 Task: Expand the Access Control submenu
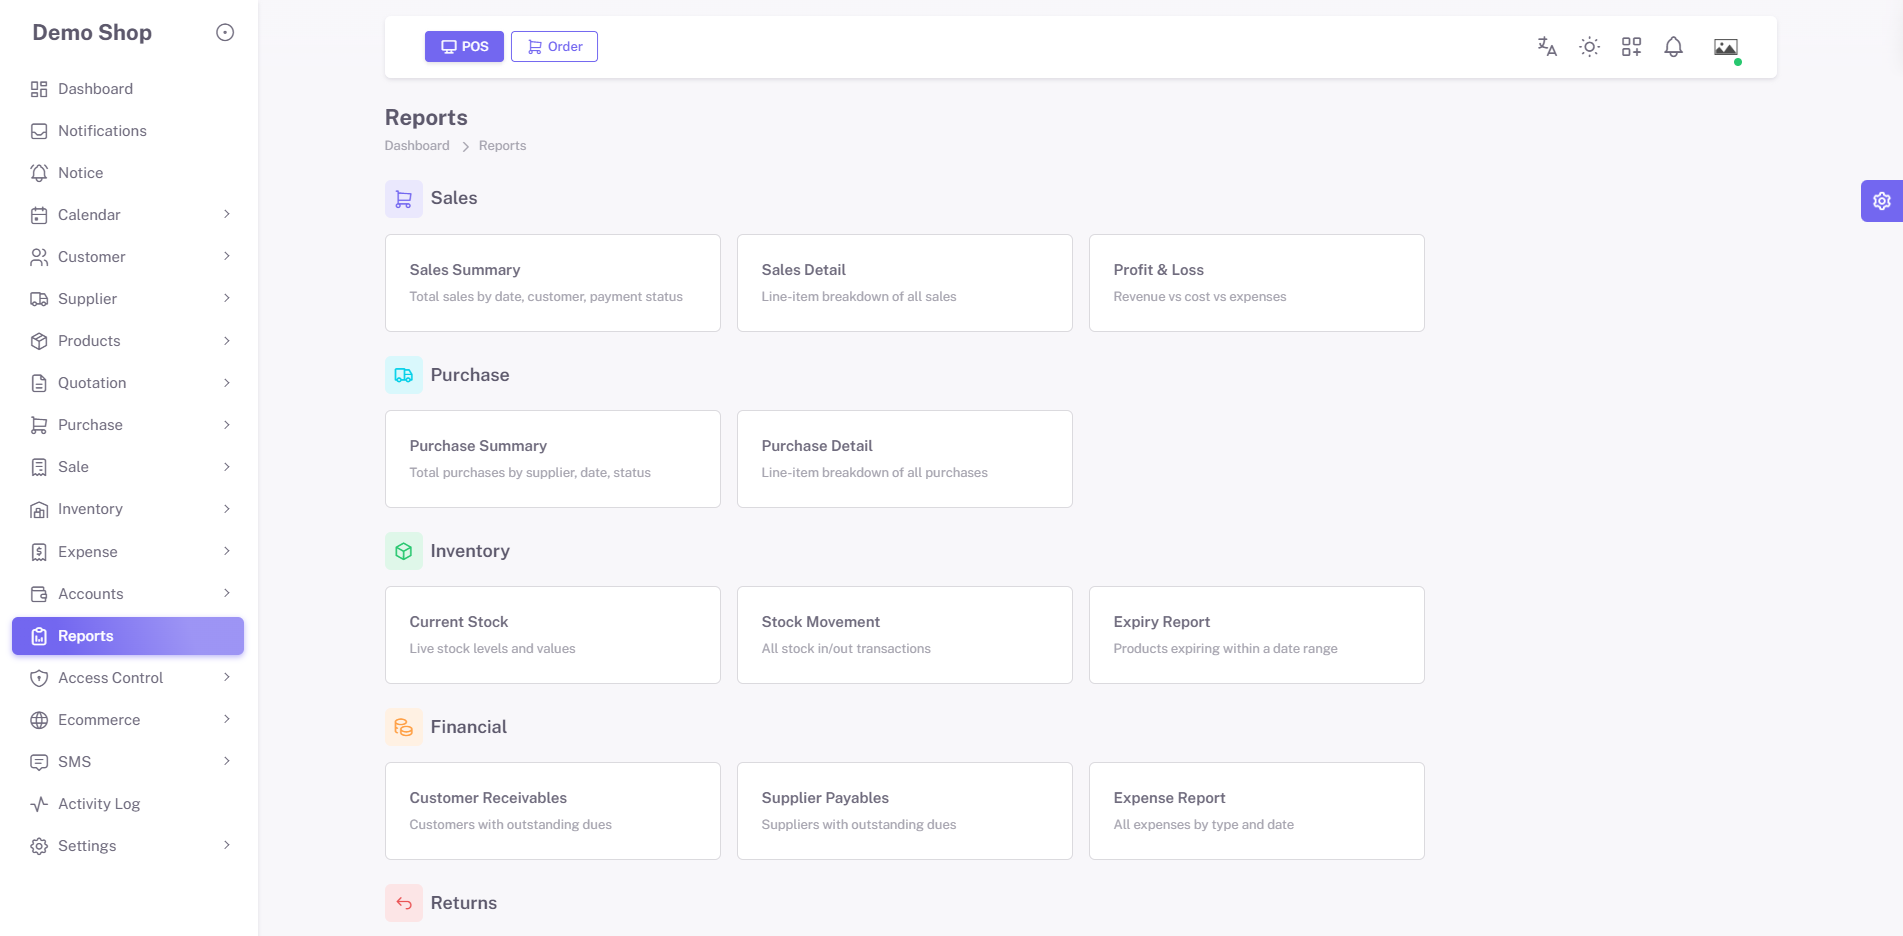pos(128,678)
